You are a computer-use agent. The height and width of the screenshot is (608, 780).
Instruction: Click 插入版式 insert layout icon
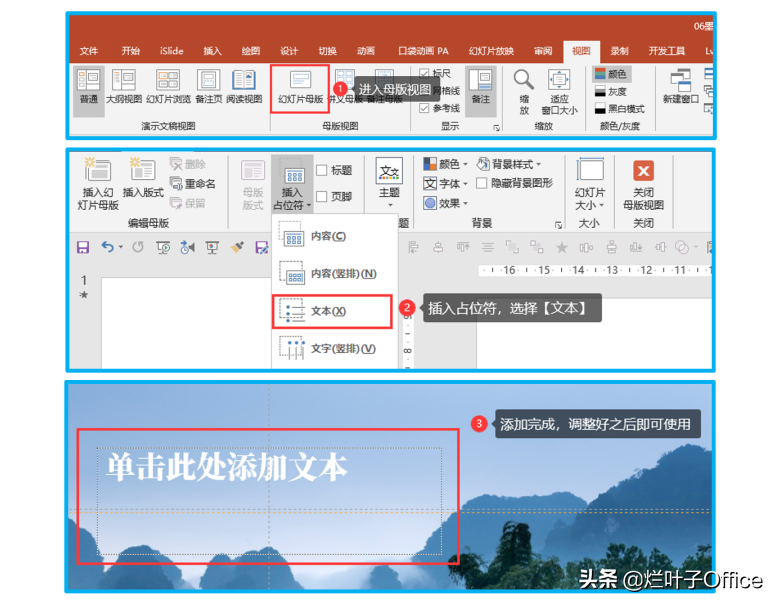[x=143, y=178]
